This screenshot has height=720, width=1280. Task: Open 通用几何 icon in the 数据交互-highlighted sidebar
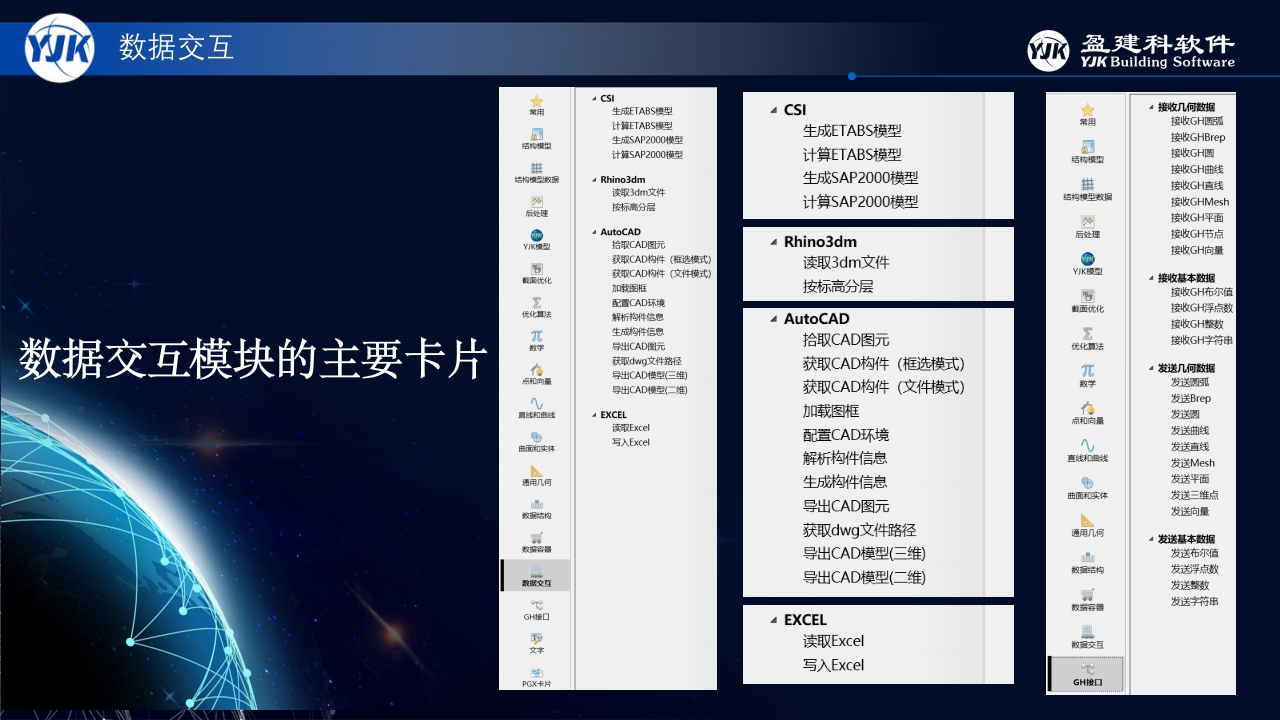coord(537,470)
